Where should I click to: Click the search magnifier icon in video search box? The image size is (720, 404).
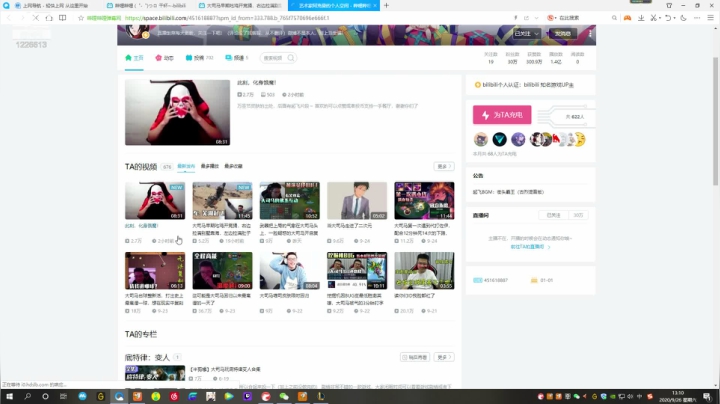(x=291, y=58)
